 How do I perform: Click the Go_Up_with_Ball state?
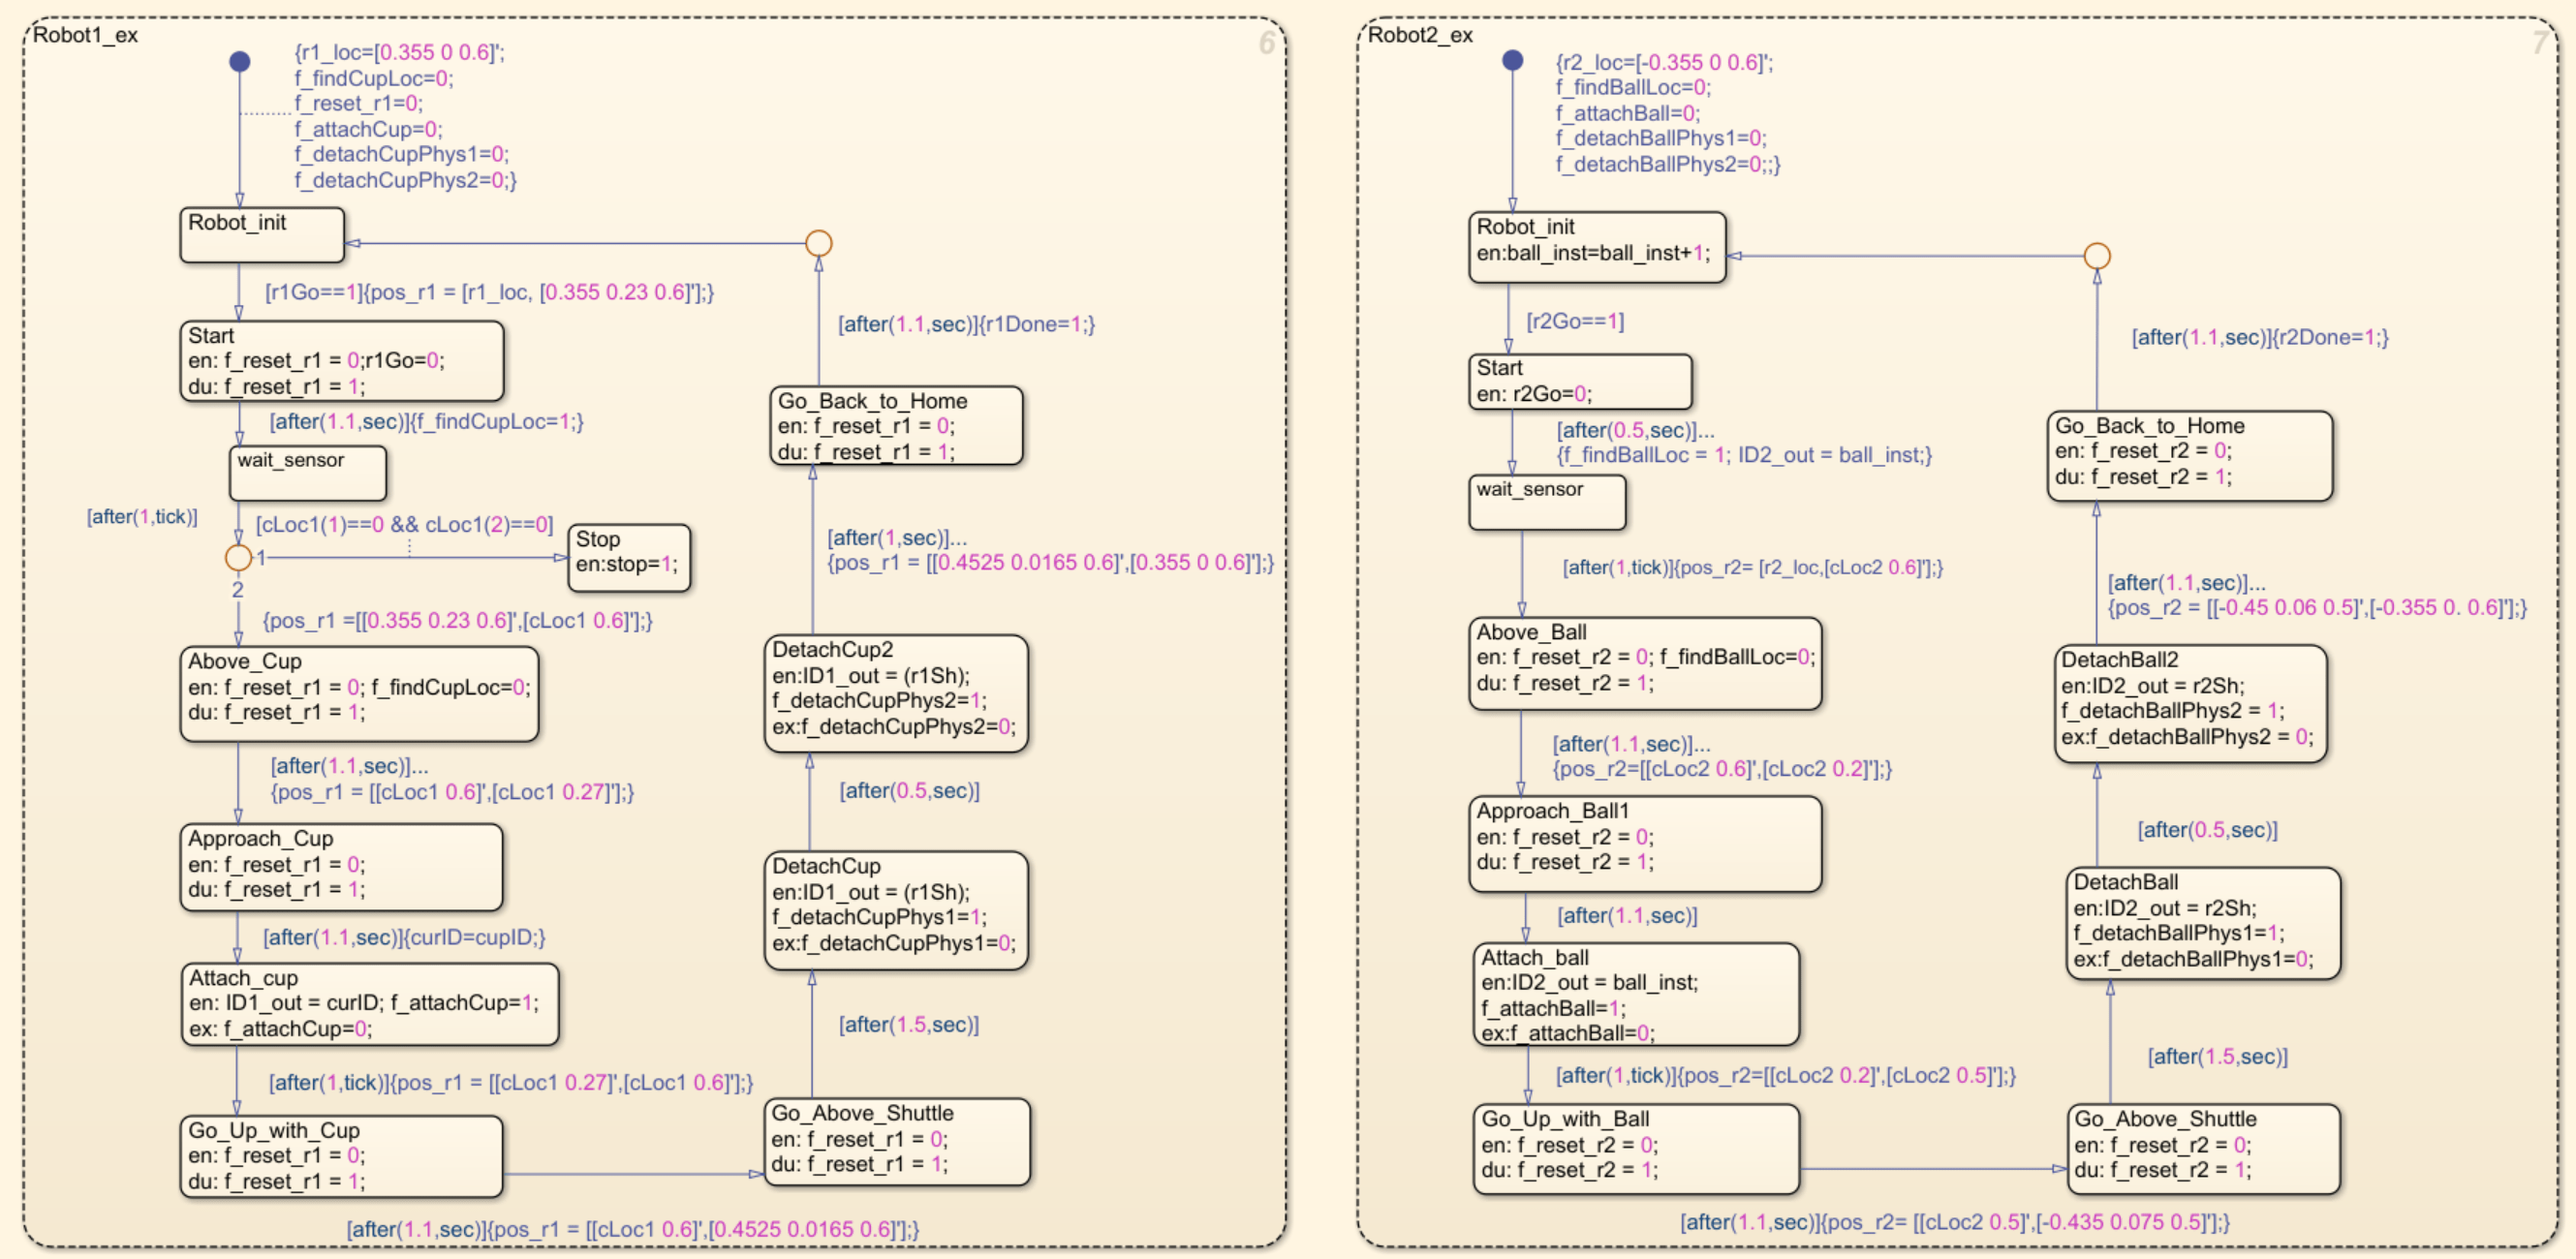1636,1148
